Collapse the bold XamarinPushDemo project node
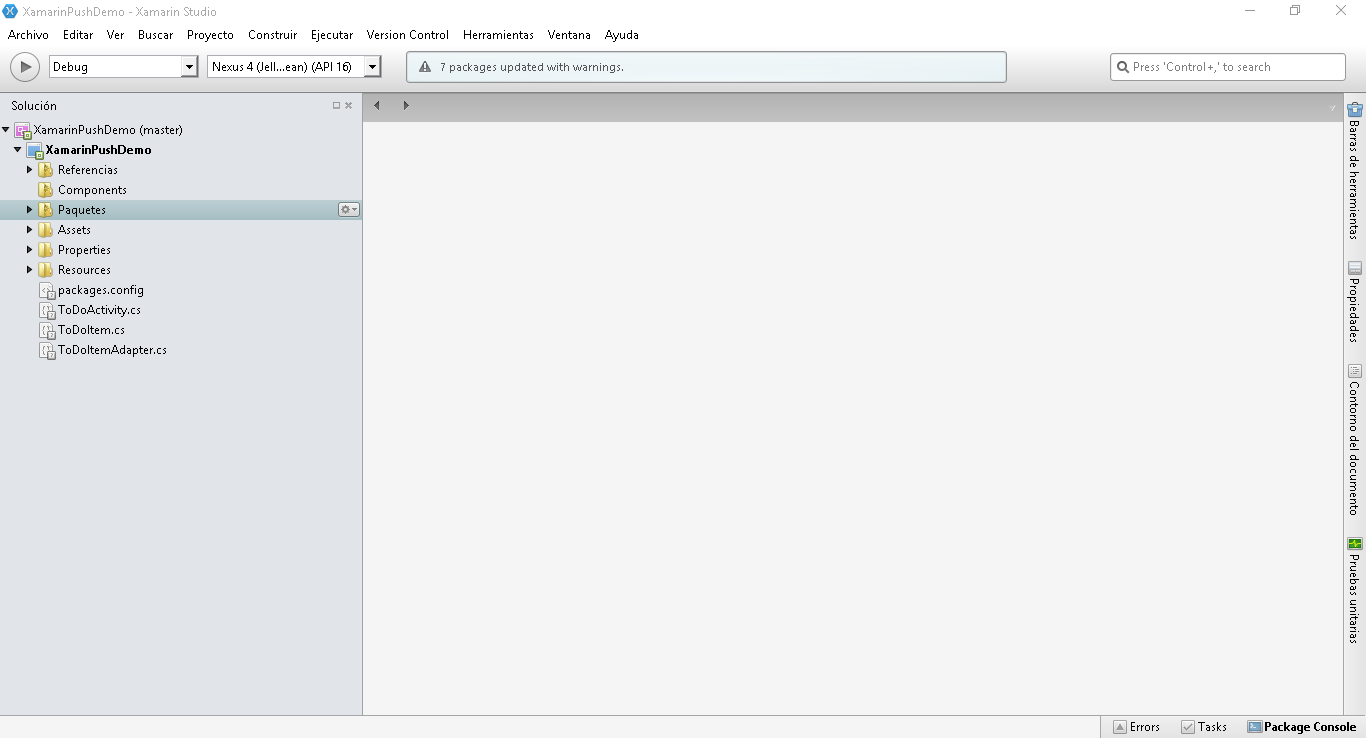This screenshot has width=1366, height=738. pos(18,149)
